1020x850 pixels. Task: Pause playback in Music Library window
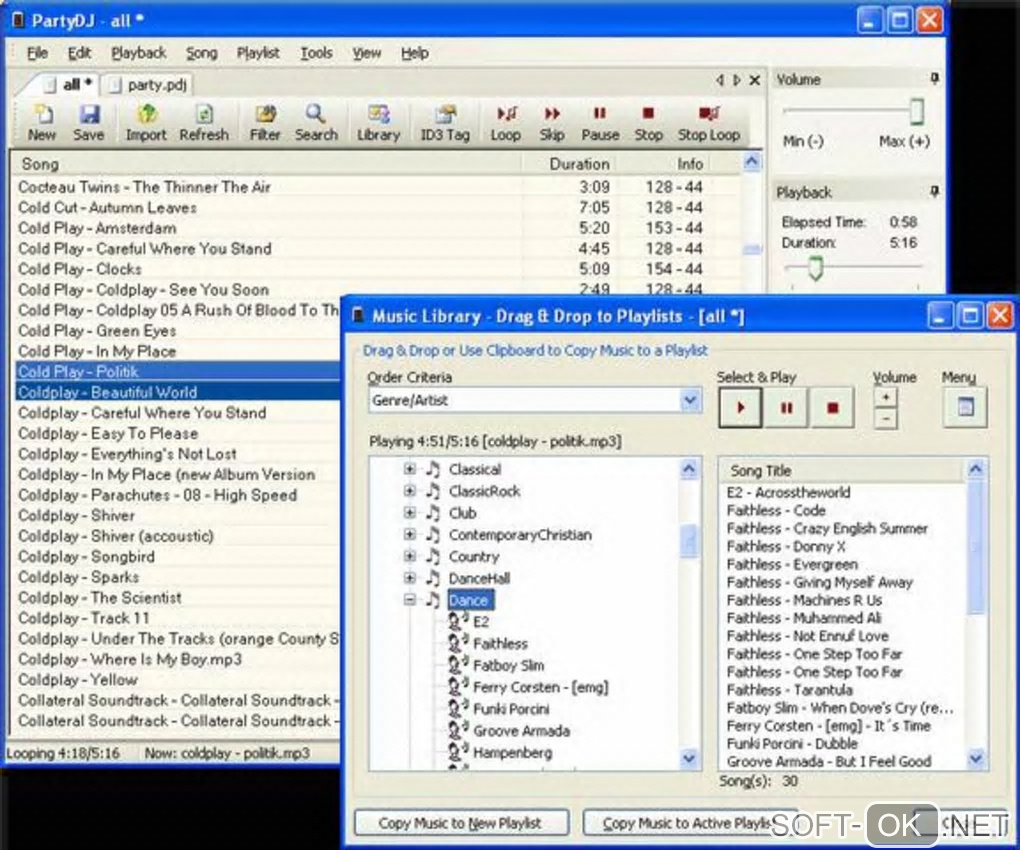[x=787, y=408]
